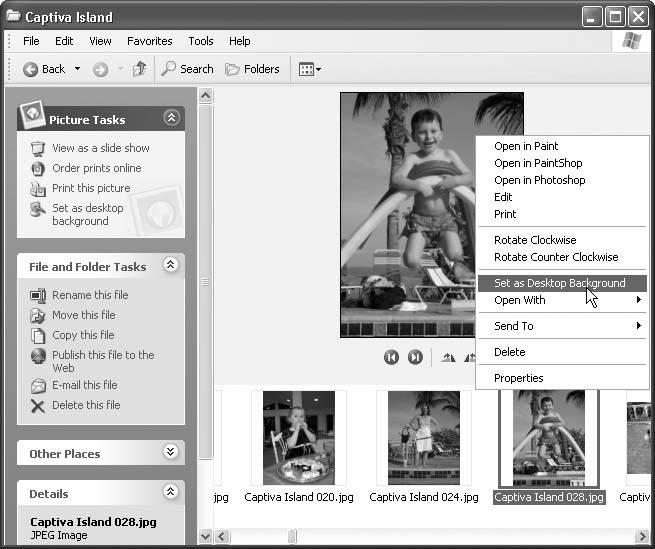The image size is (655, 549).
Task: Open the Search toolbar button
Action: [x=187, y=69]
